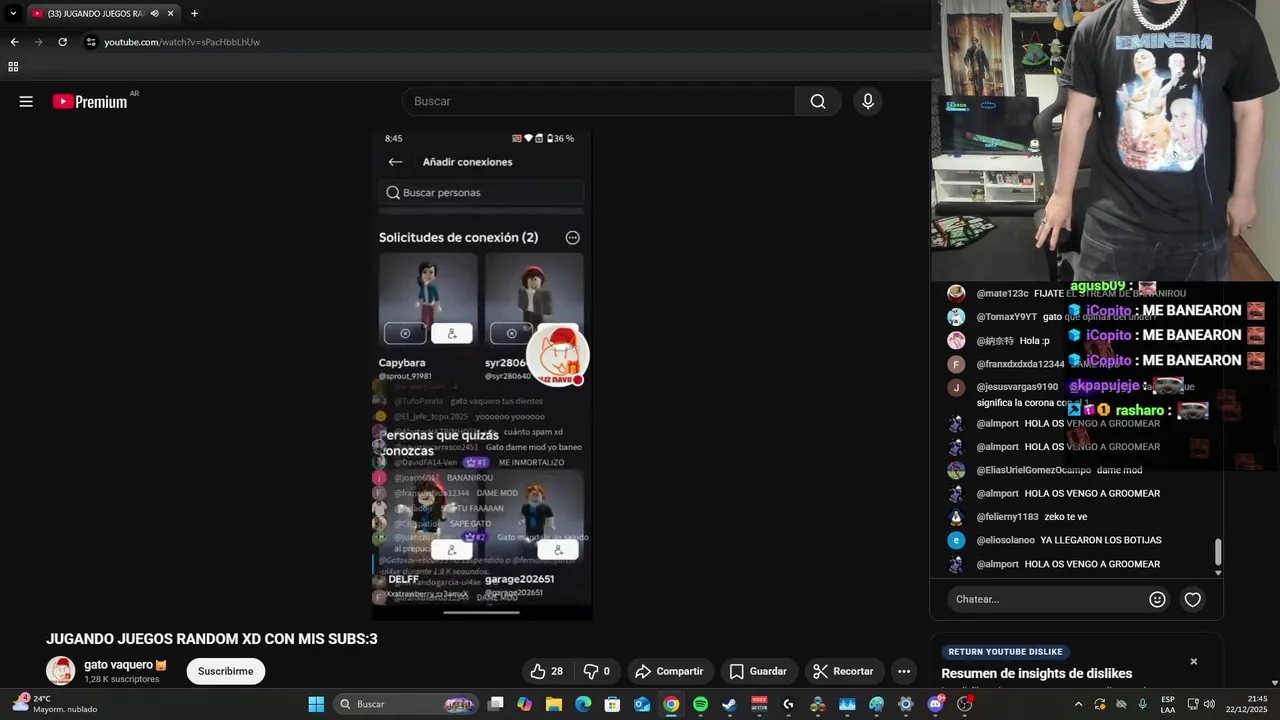This screenshot has height=720, width=1280.
Task: Share the video via Compartir
Action: [x=669, y=671]
